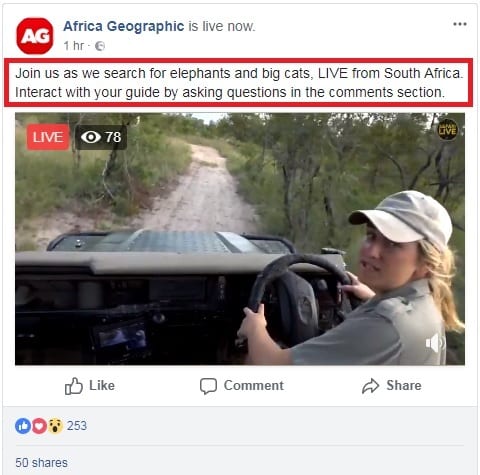The image size is (480, 475).
Task: Open the post options three-dots menu
Action: tap(460, 24)
